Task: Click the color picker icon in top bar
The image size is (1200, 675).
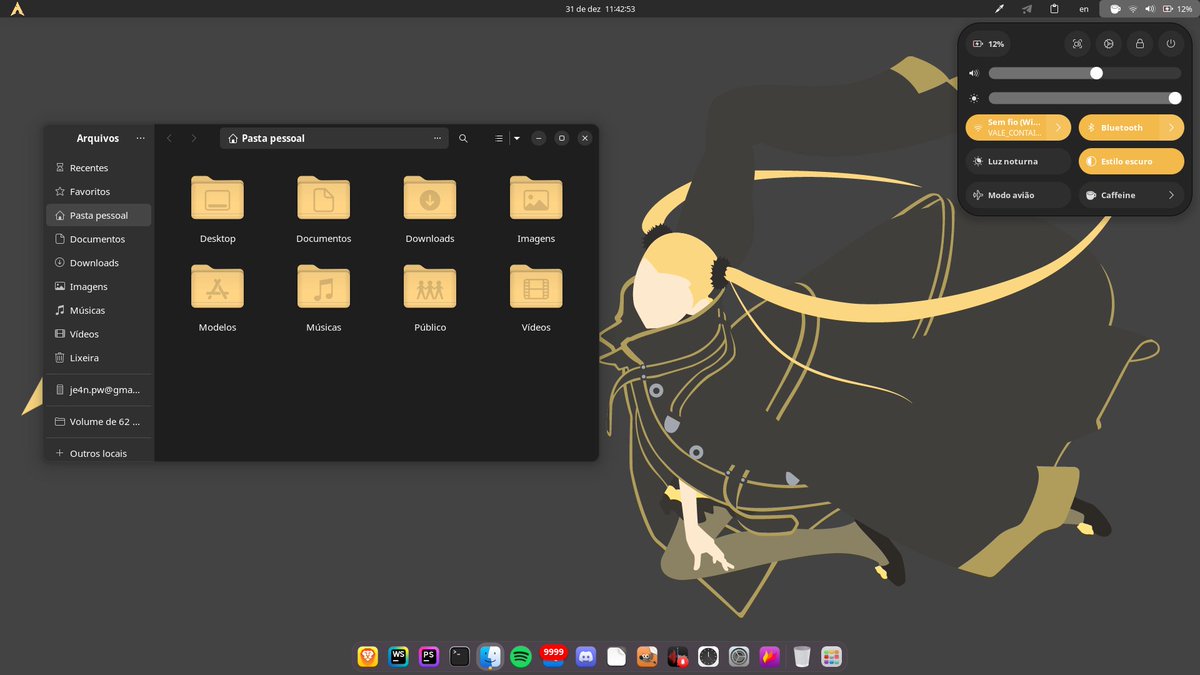Action: tap(999, 9)
